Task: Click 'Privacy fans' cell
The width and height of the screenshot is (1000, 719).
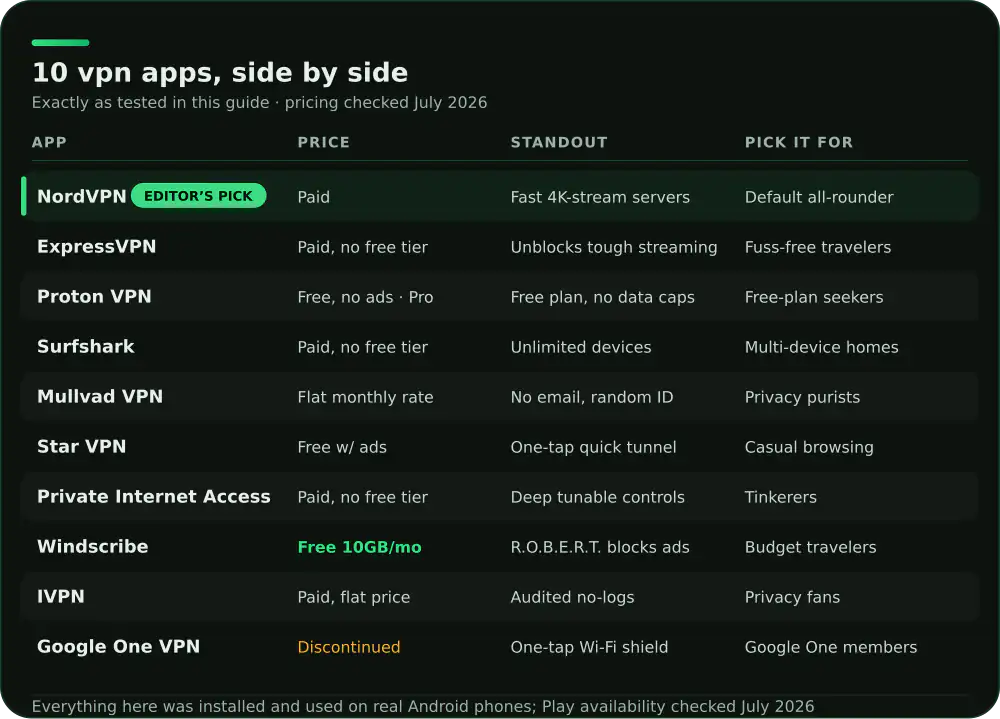Action: tap(792, 597)
